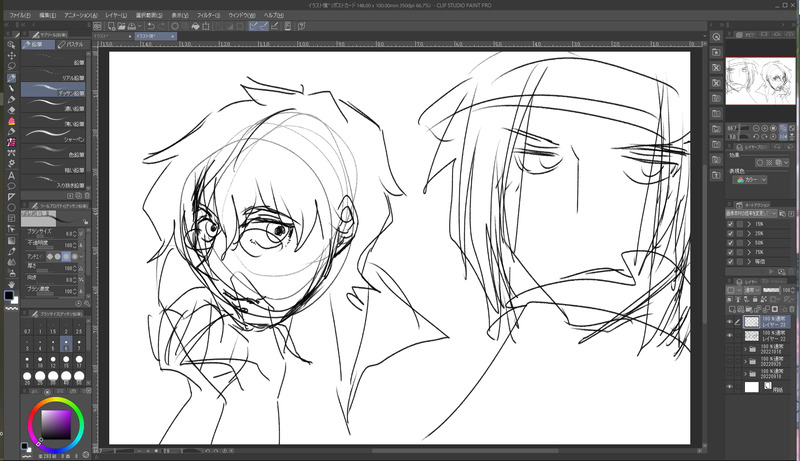Choose the リアル鉛筆 sub tool
The width and height of the screenshot is (800, 461).
(x=53, y=76)
